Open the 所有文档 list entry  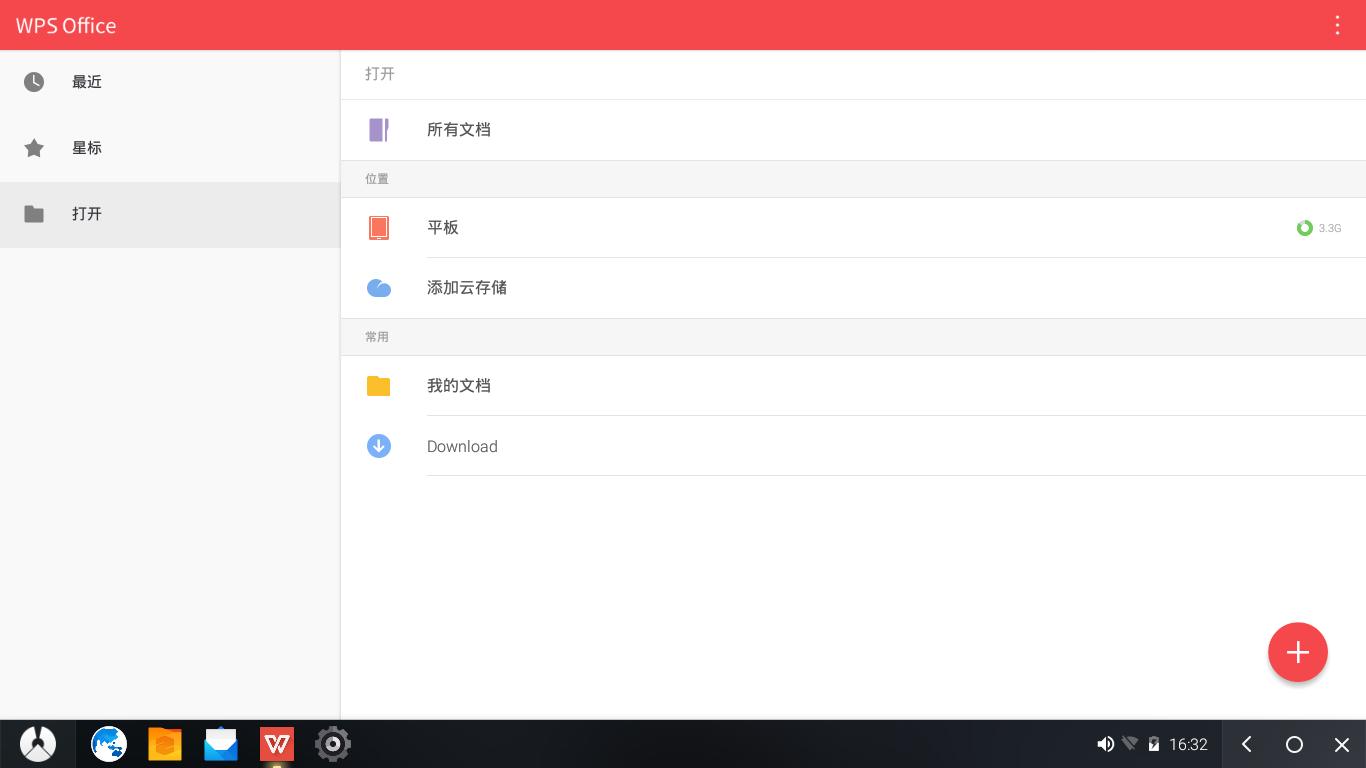tap(853, 130)
